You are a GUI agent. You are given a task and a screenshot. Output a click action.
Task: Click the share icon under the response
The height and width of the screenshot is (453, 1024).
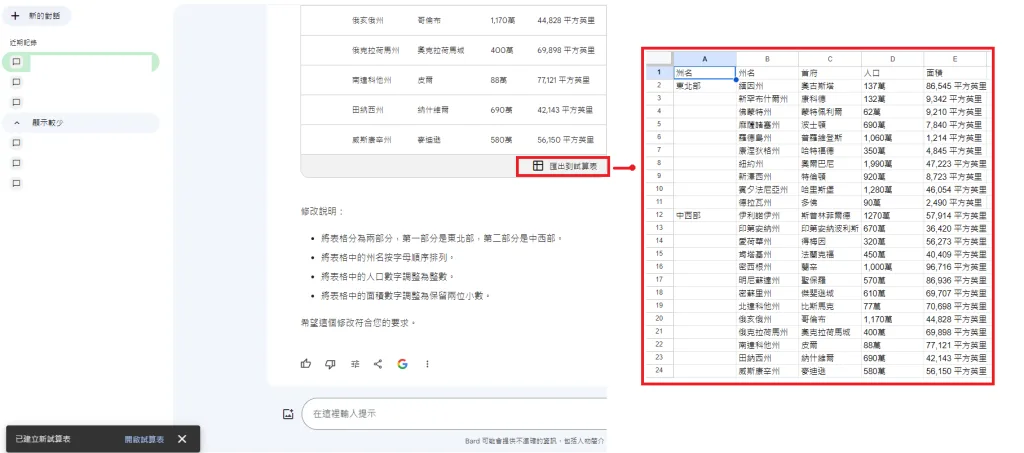pos(378,364)
